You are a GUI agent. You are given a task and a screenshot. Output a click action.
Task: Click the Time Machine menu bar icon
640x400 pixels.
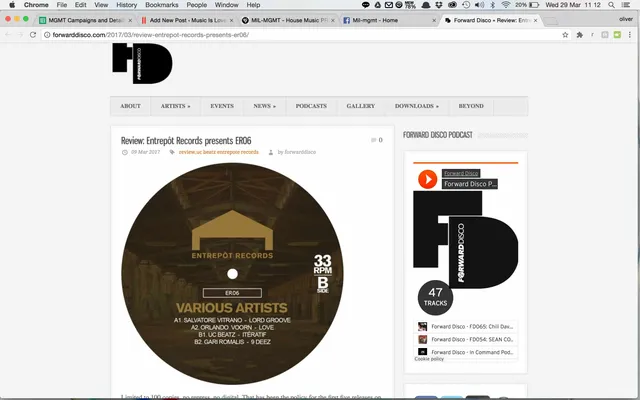point(466,5)
